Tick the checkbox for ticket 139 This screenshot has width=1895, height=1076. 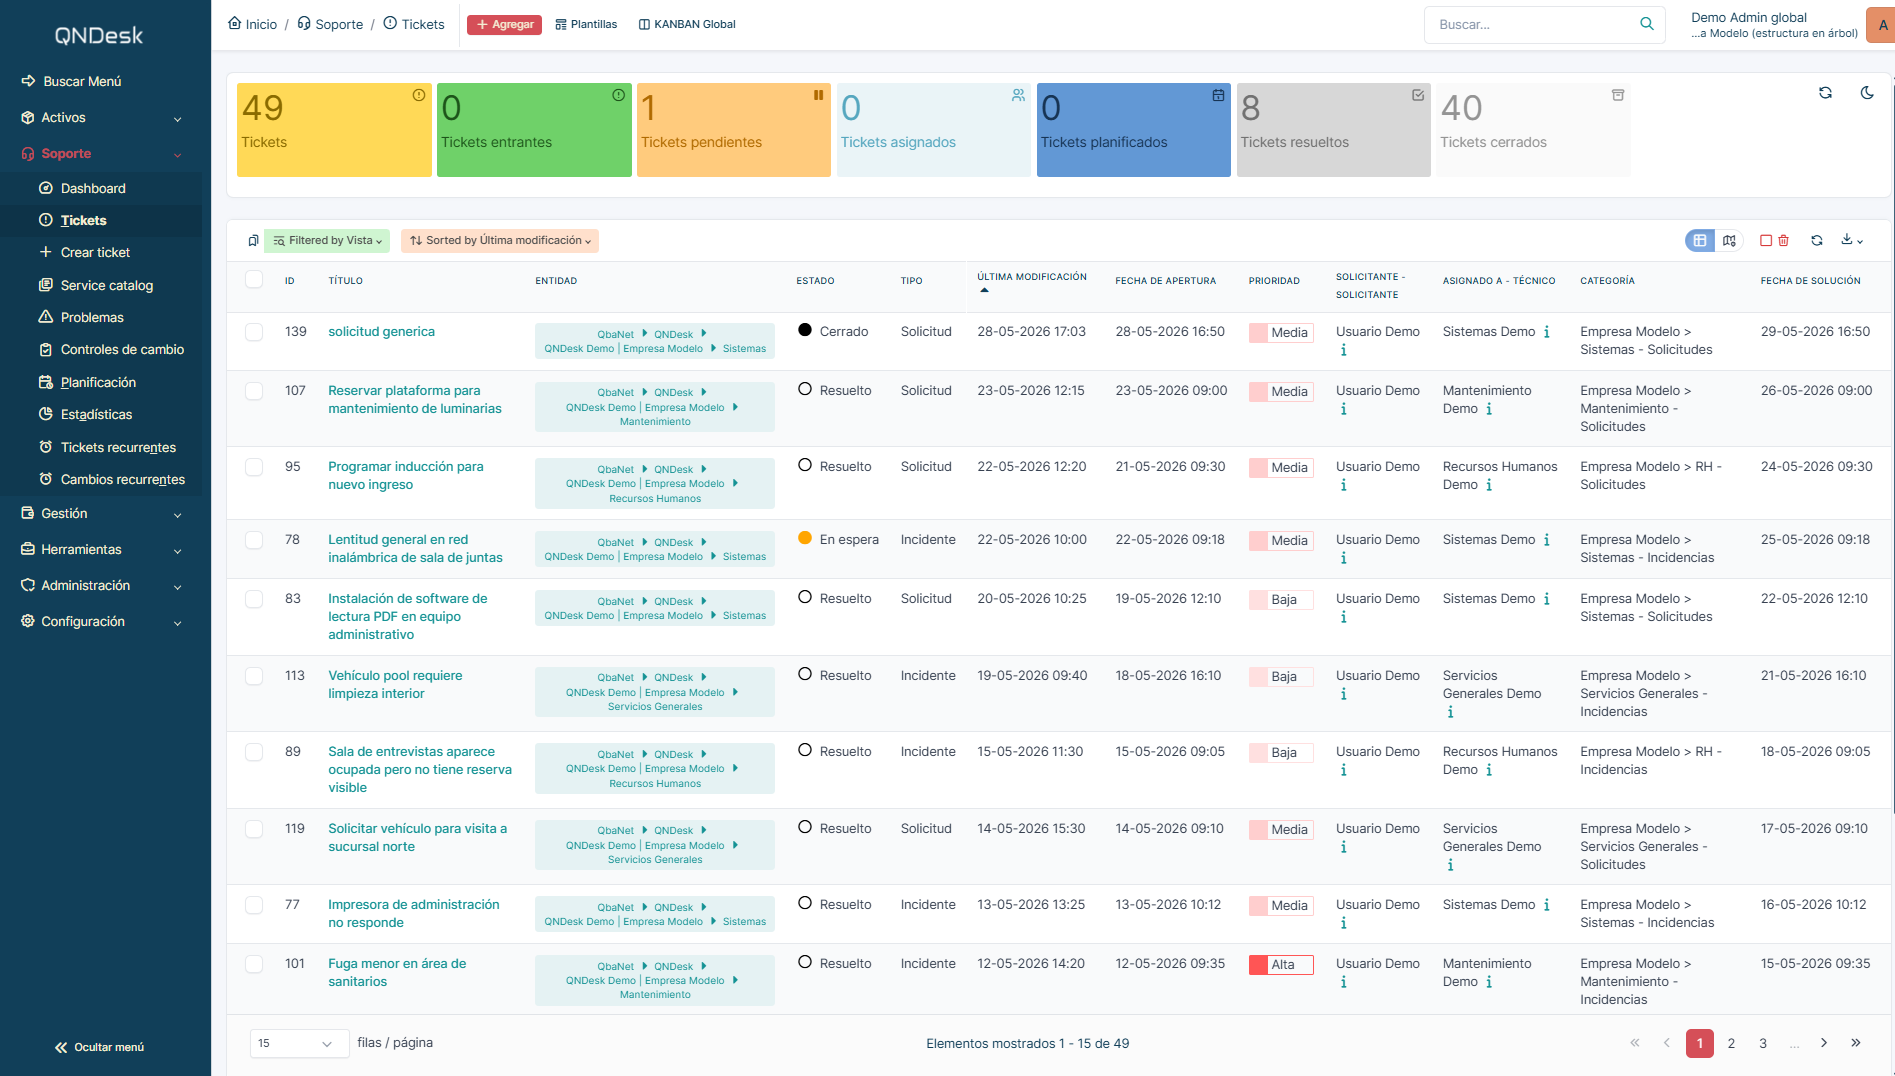[x=254, y=332]
